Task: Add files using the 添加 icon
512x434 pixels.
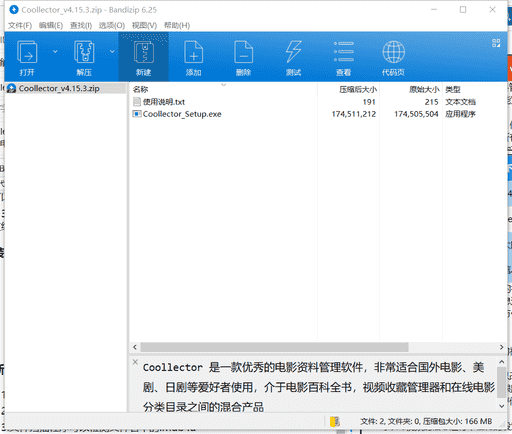Action: pyautogui.click(x=193, y=57)
